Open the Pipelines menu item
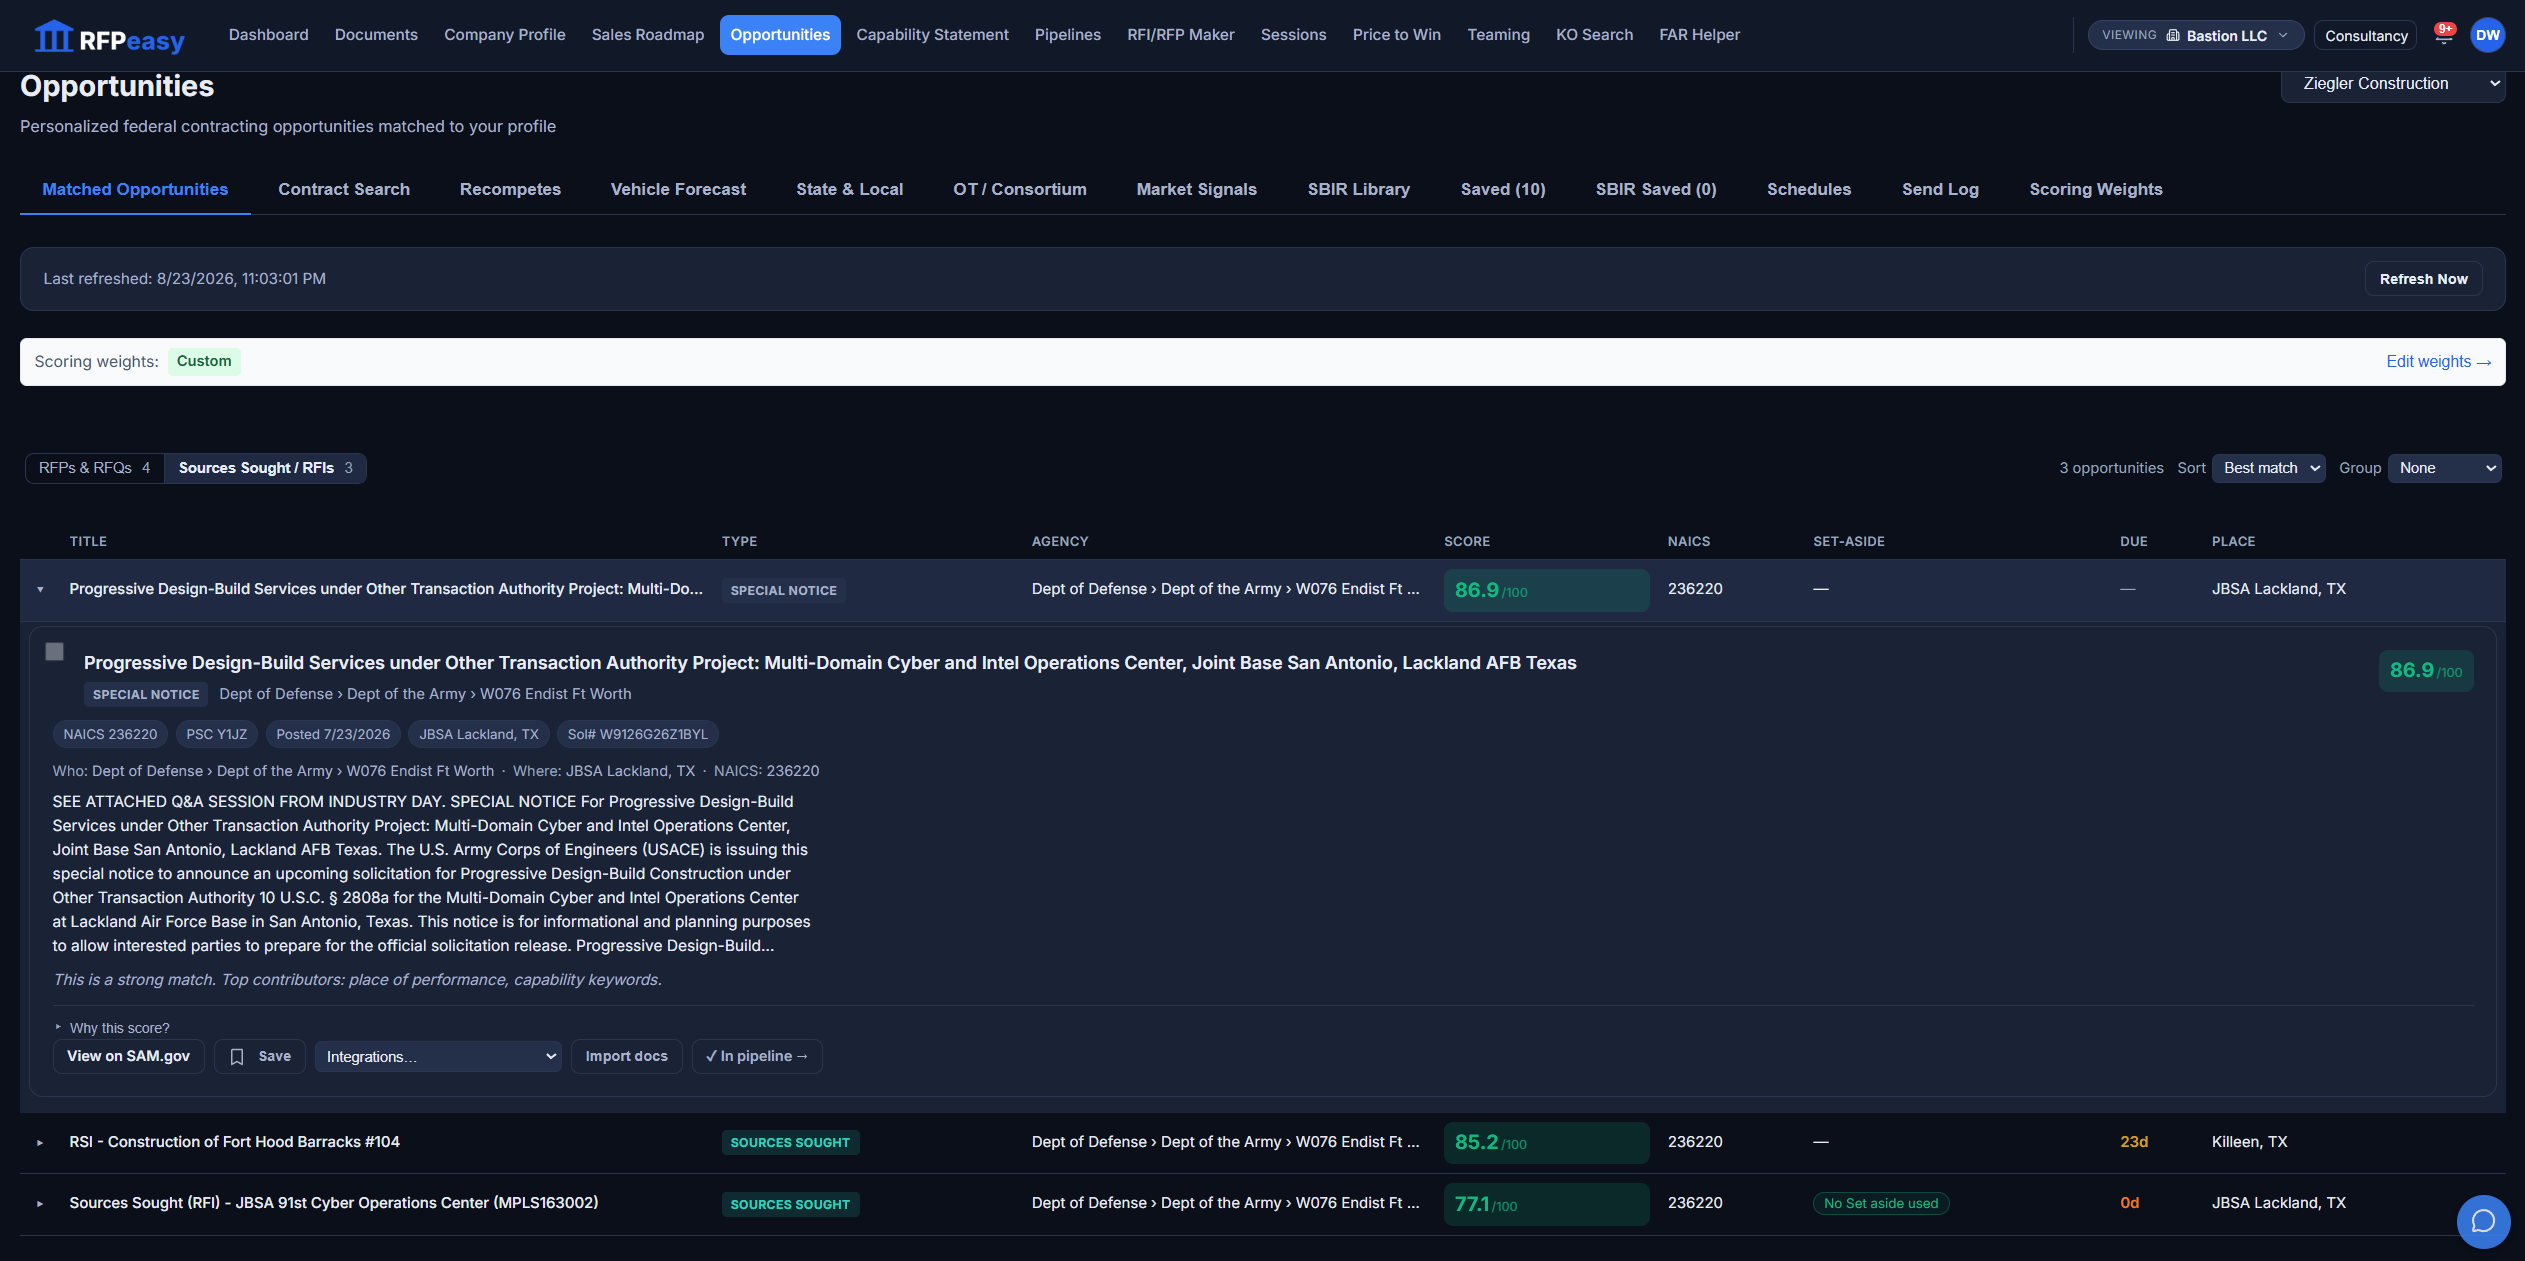This screenshot has width=2525, height=1261. pyautogui.click(x=1067, y=35)
